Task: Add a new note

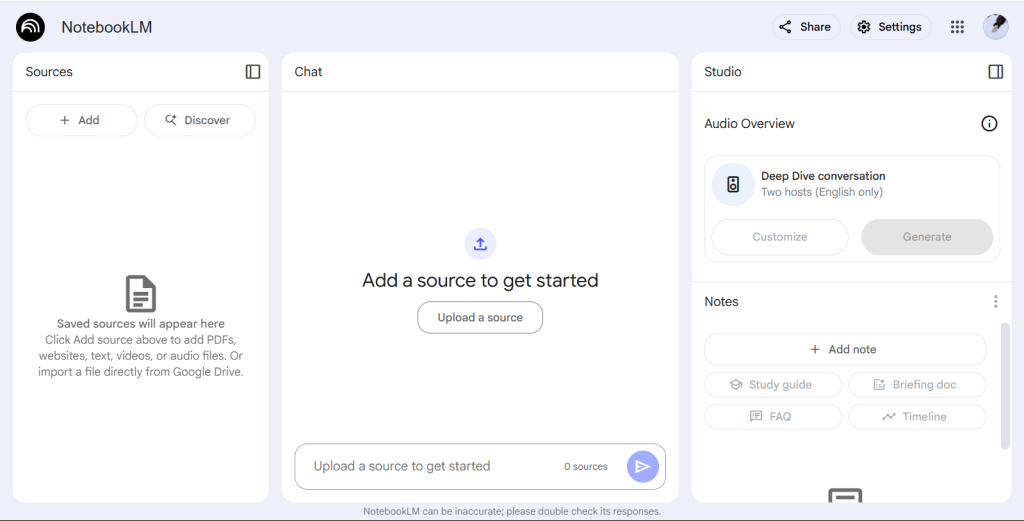Action: pyautogui.click(x=845, y=349)
